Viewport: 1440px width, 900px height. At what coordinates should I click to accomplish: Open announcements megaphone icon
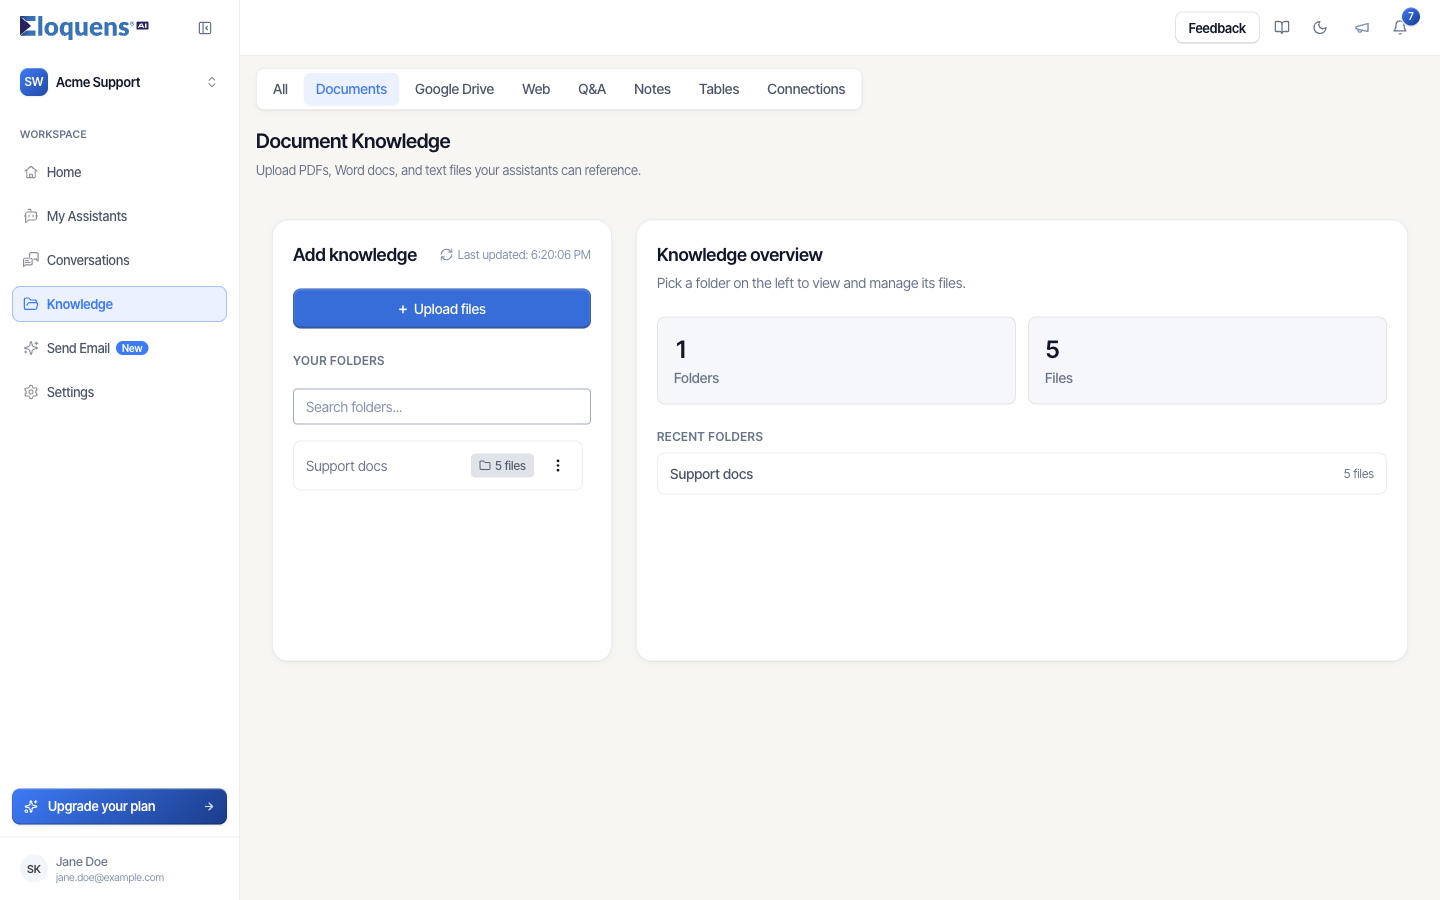coord(1361,28)
